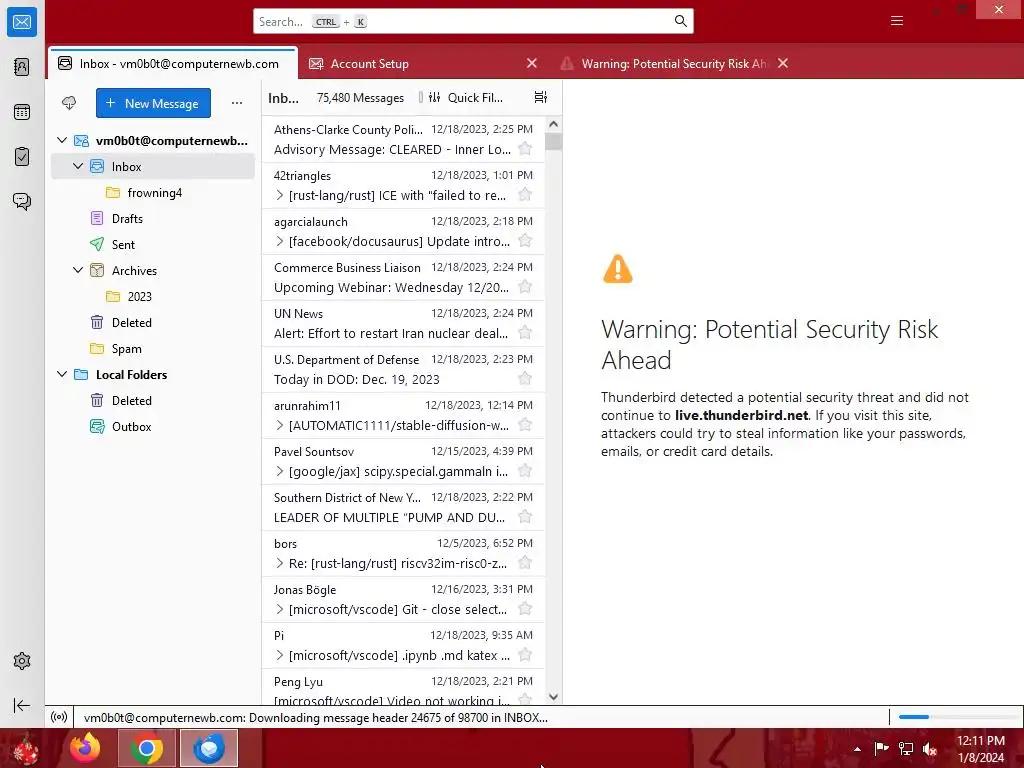Expand the arunrahim11 message thread
The image size is (1024, 768).
pos(280,426)
